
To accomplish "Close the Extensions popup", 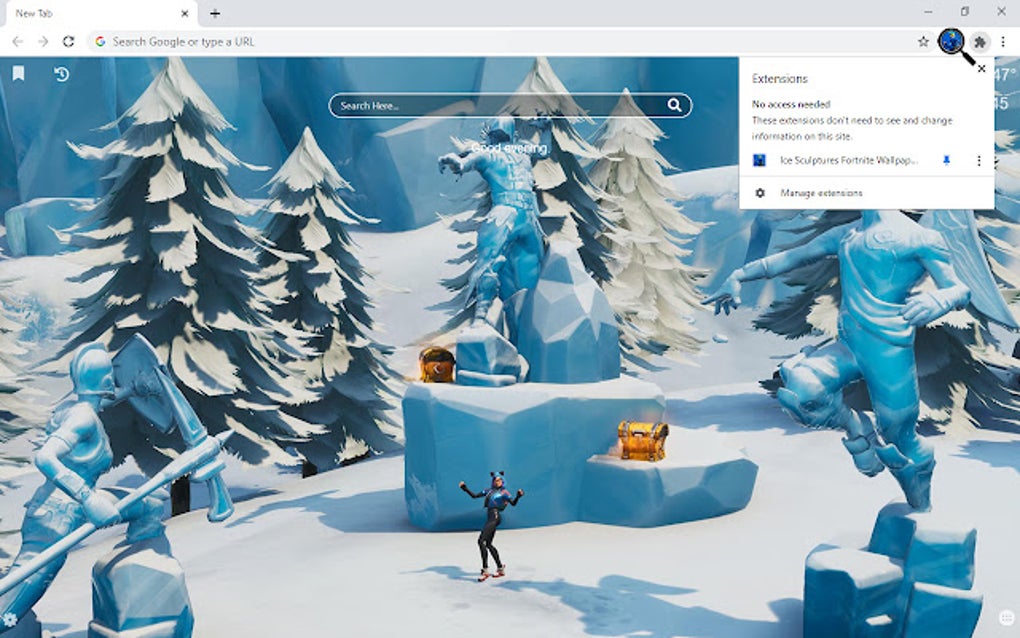I will [x=982, y=69].
